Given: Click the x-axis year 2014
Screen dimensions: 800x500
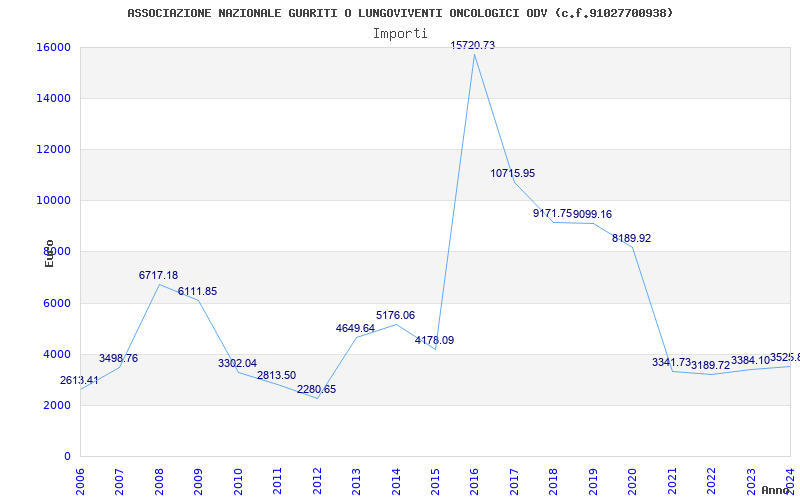Looking at the screenshot, I should pos(396,481).
